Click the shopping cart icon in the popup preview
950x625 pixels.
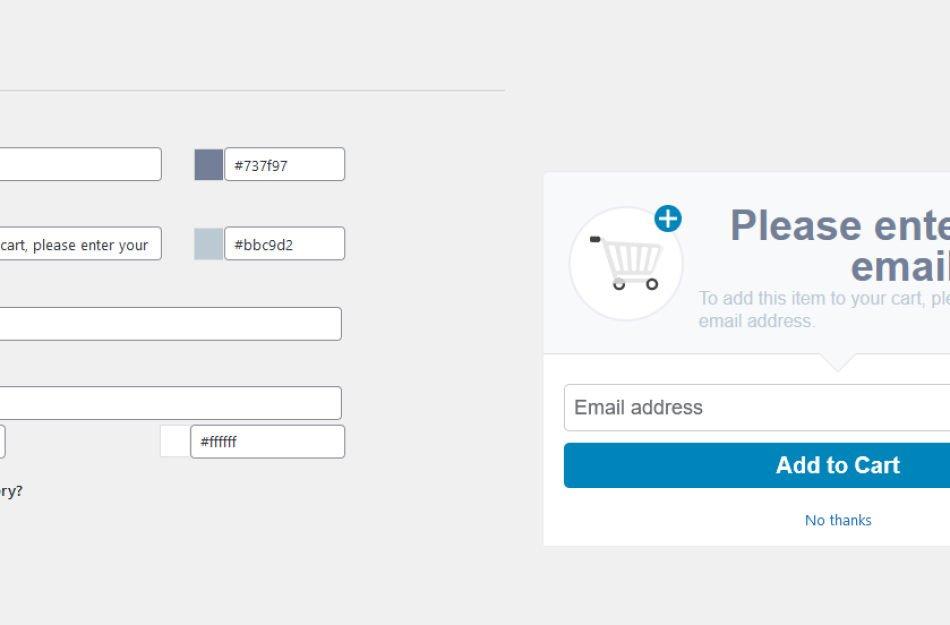[x=626, y=264]
